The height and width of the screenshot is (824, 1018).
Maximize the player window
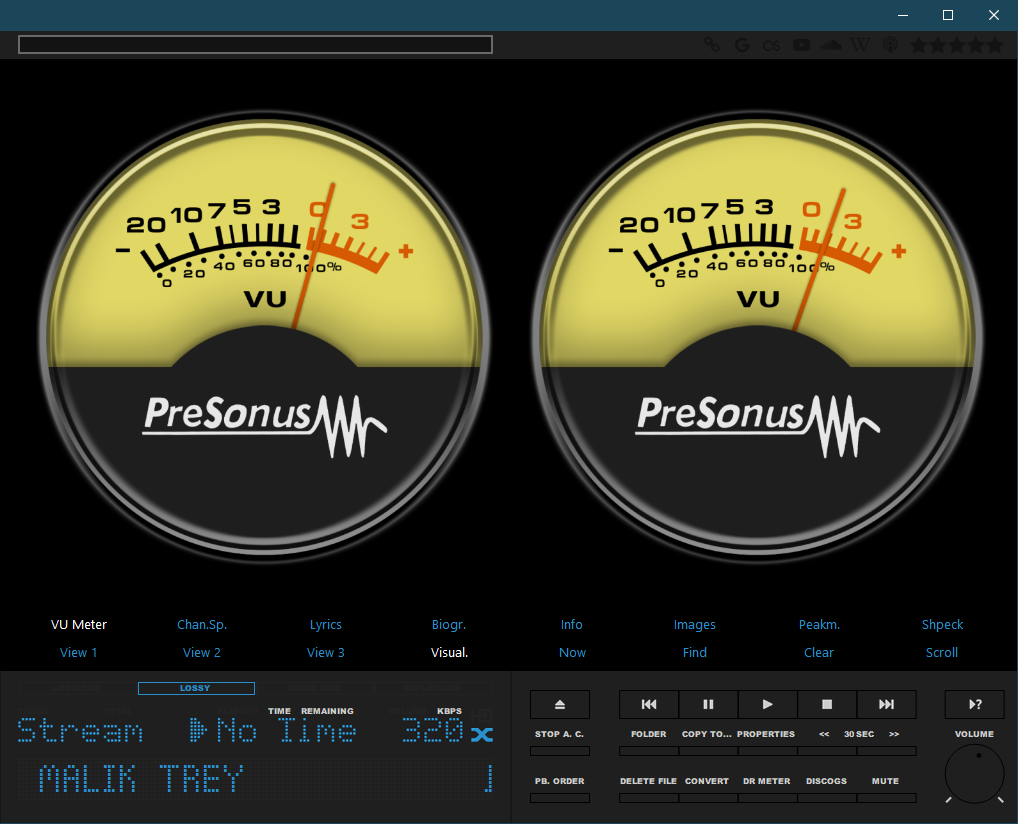tap(948, 15)
